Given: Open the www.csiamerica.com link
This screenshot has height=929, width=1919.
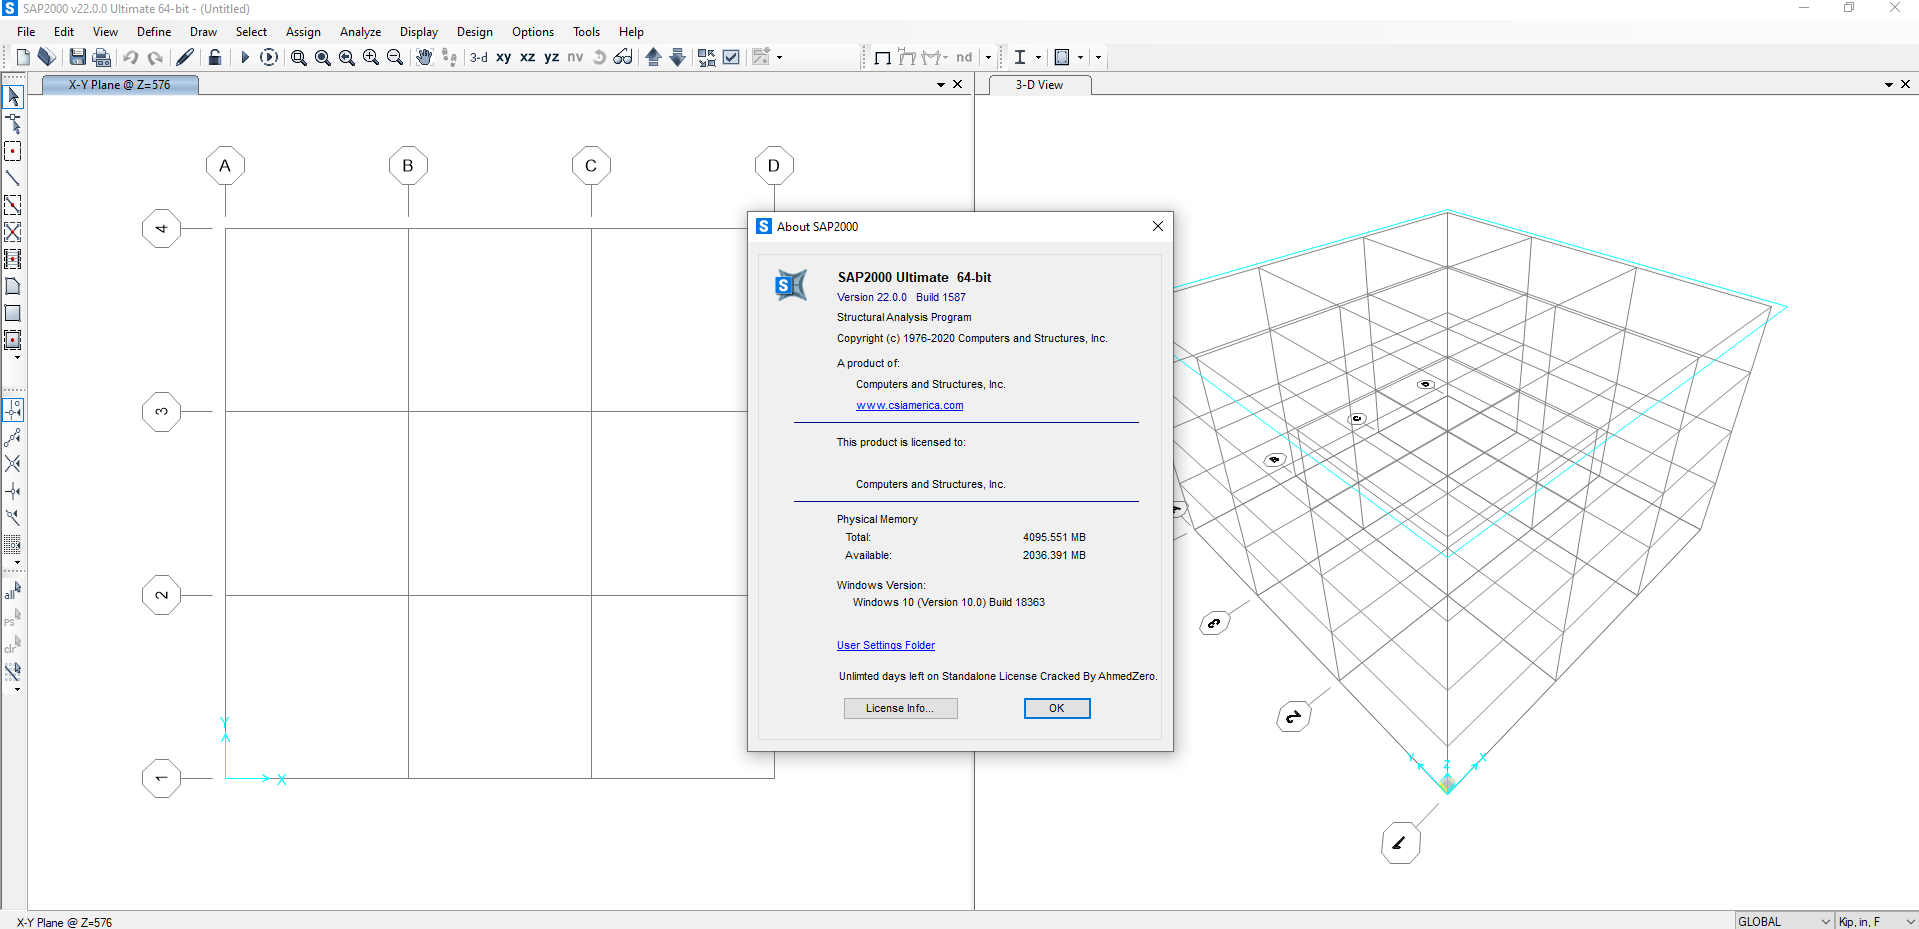Looking at the screenshot, I should [910, 405].
